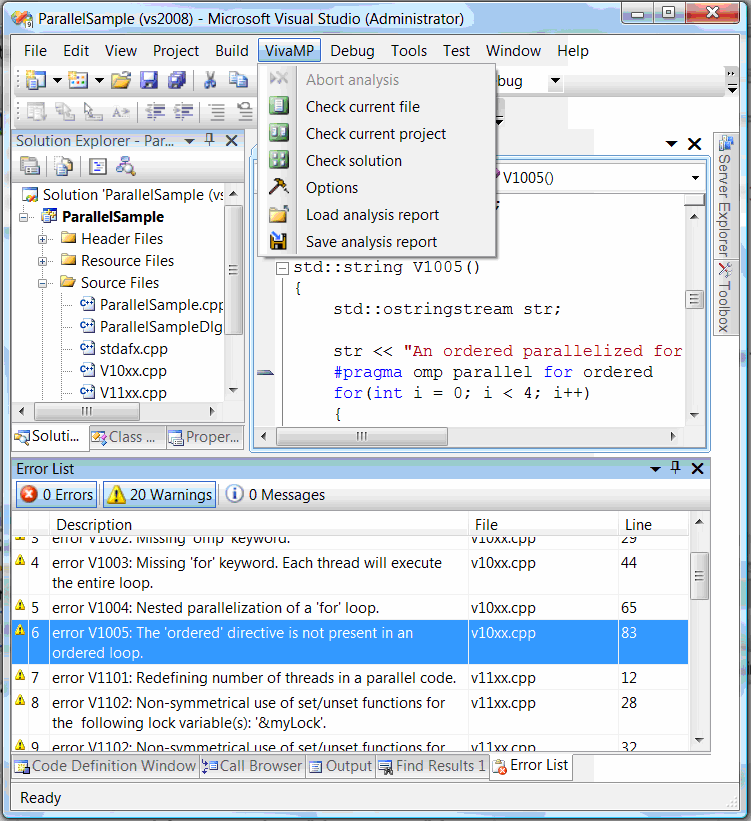Open Solution Explorer window position dropdown

coord(190,141)
